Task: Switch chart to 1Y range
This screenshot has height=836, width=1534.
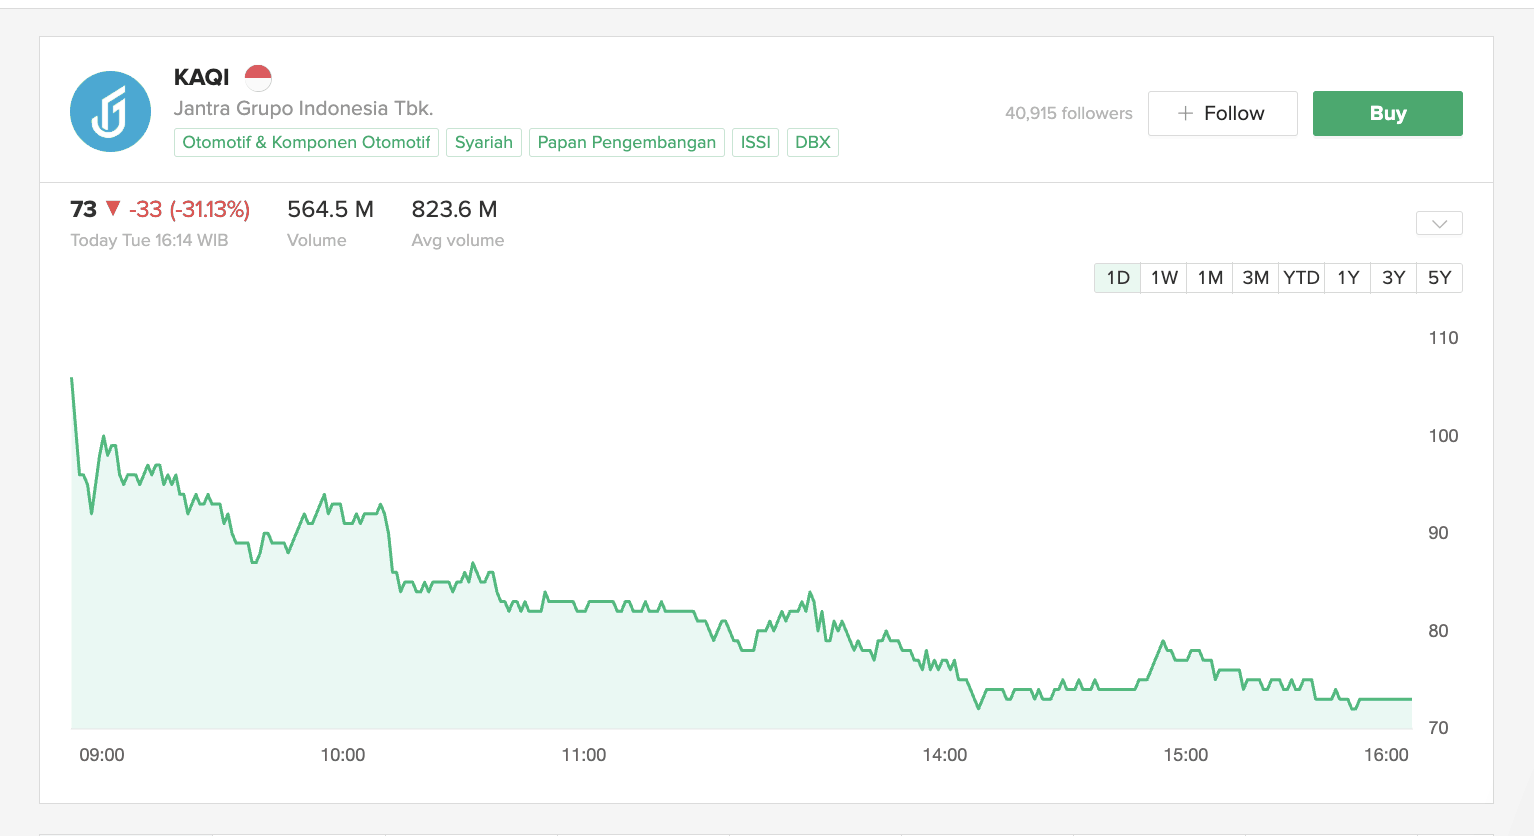Action: pos(1348,278)
